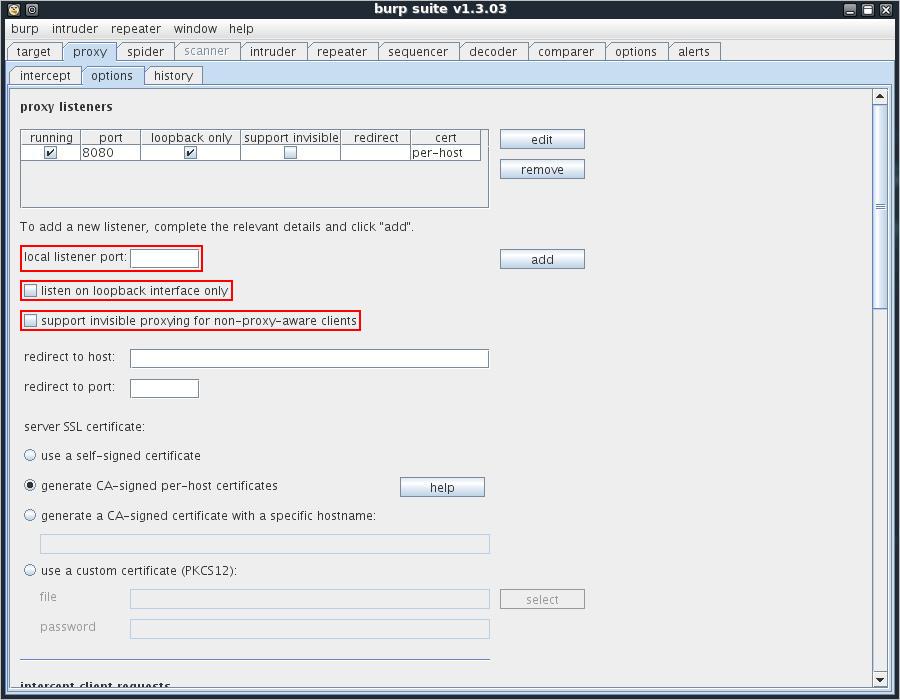Open the comparer tab
The height and width of the screenshot is (700, 900).
click(566, 52)
